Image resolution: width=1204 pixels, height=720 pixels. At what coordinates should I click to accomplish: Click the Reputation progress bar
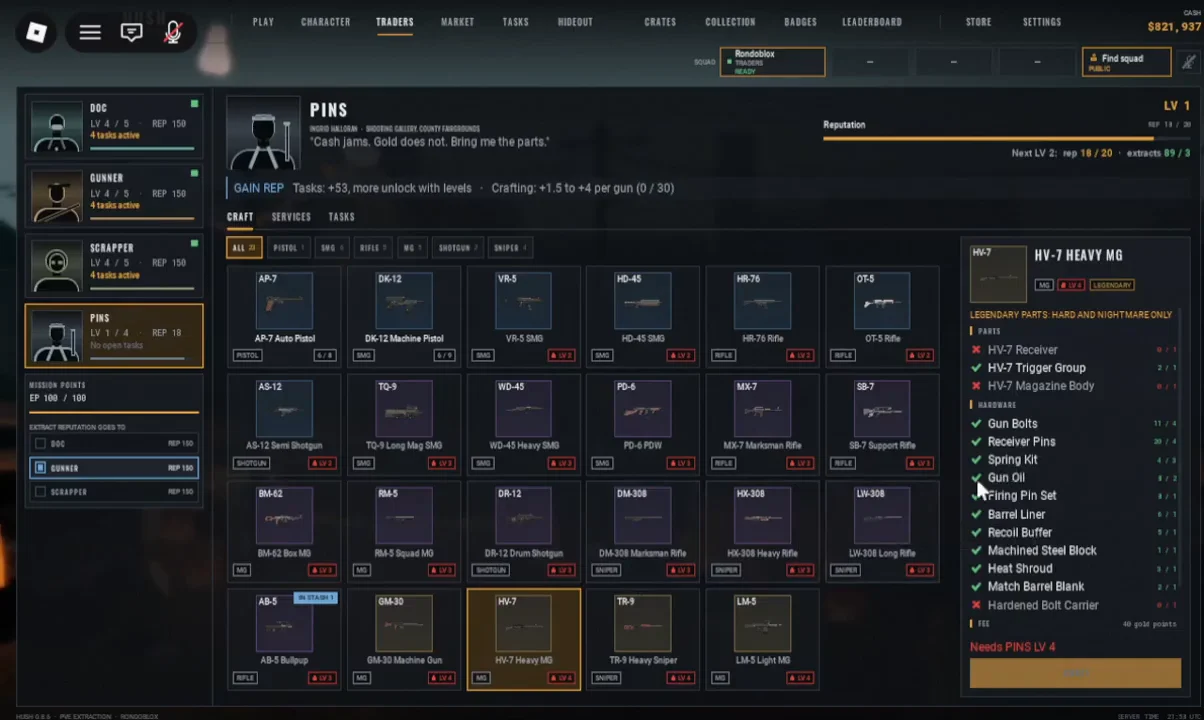pyautogui.click(x=1007, y=138)
